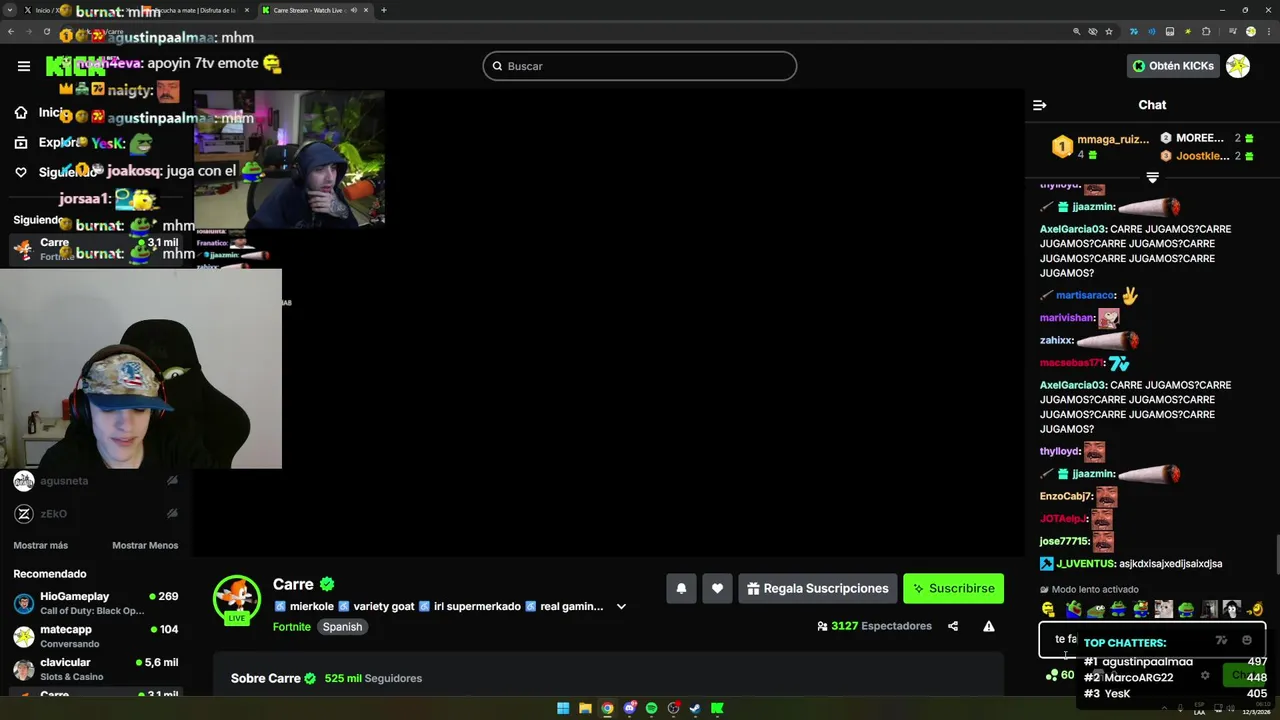This screenshot has width=1280, height=720.
Task: Enable notifications with the bell button
Action: point(681,588)
